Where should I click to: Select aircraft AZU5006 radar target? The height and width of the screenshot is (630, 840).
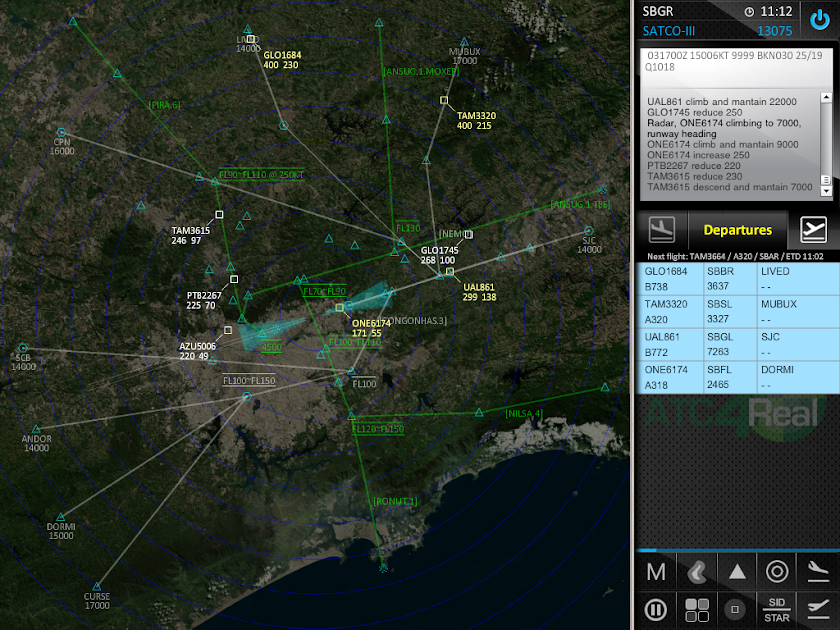pyautogui.click(x=228, y=330)
